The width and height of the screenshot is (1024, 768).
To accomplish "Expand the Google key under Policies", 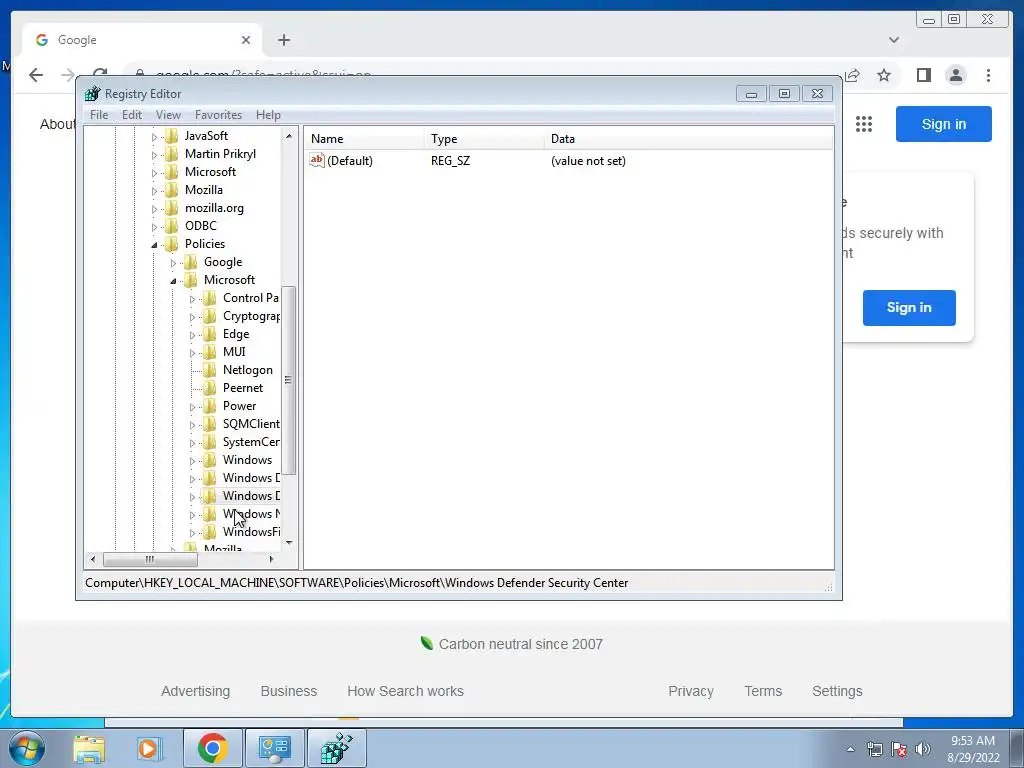I will point(173,263).
